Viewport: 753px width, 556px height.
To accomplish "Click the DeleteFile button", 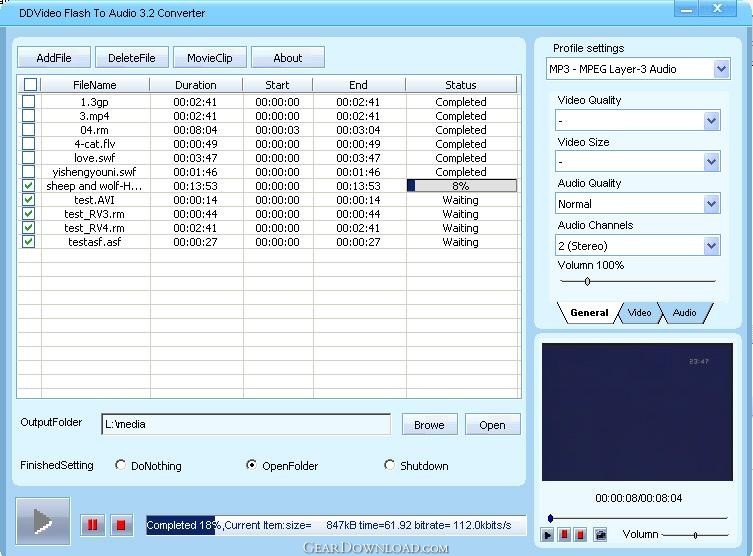I will coord(132,58).
